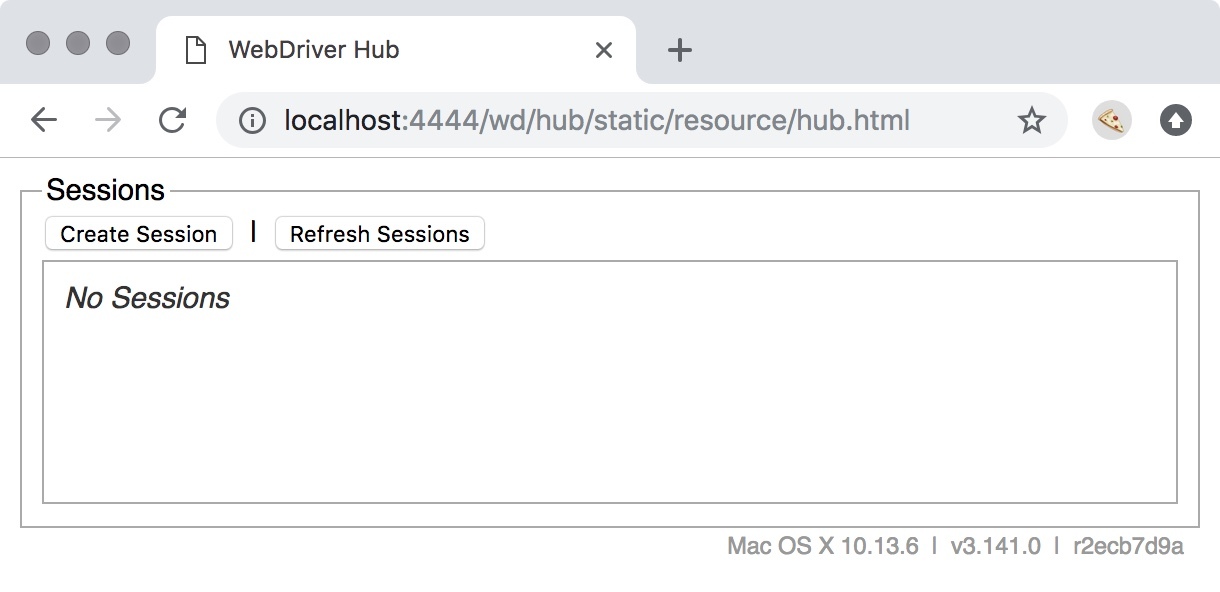Click the pizza extension icon

(x=1110, y=119)
